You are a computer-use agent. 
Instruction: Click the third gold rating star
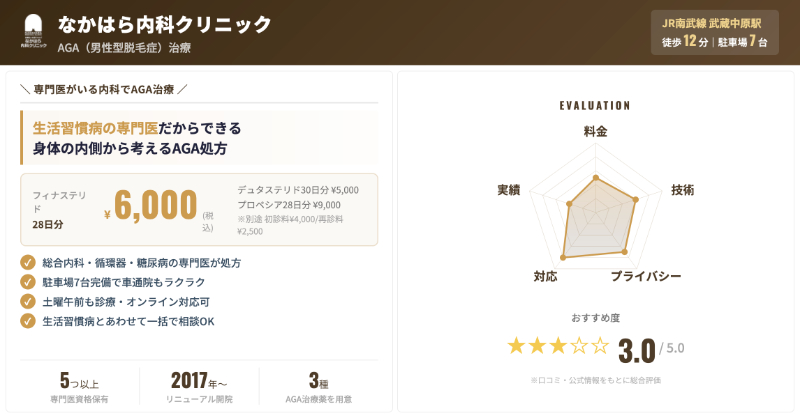[x=558, y=346]
